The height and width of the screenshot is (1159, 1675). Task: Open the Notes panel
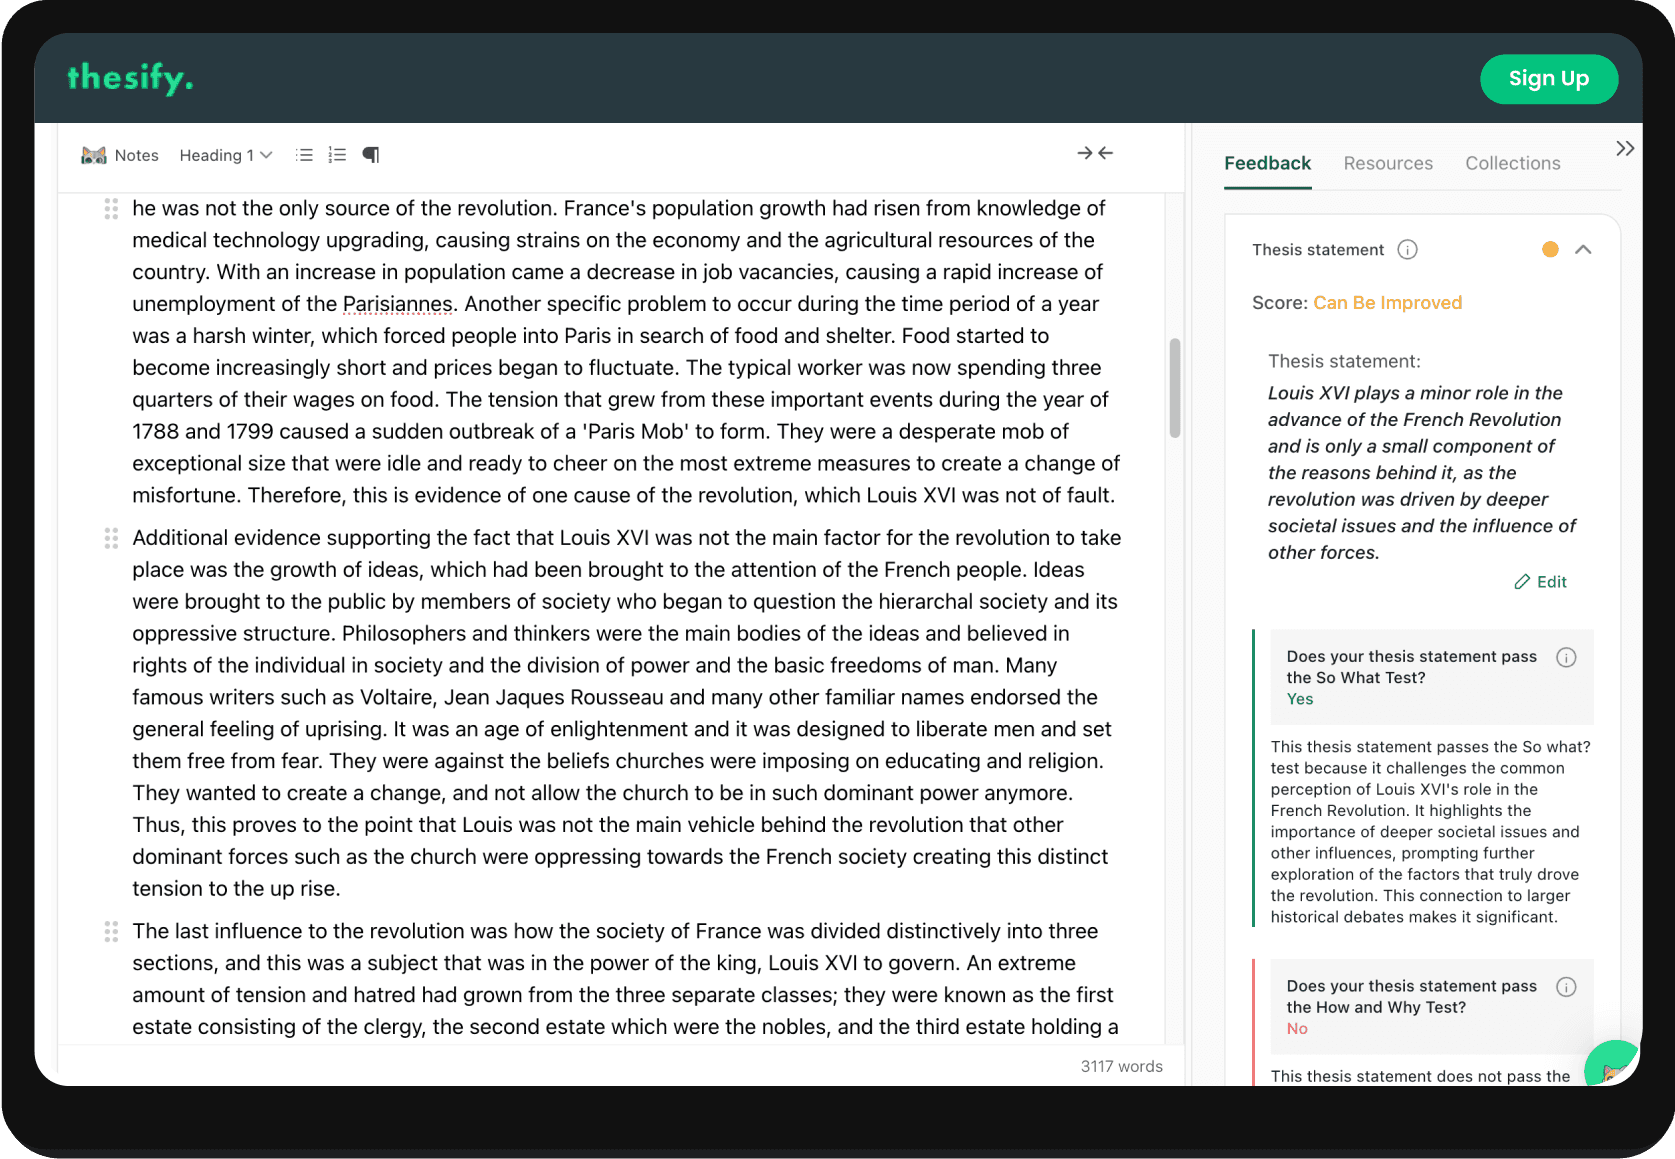coord(120,155)
